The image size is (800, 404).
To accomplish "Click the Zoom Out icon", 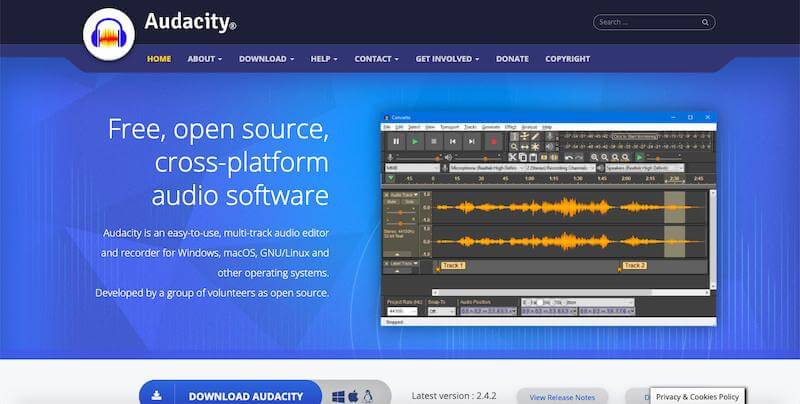I will pyautogui.click(x=605, y=157).
